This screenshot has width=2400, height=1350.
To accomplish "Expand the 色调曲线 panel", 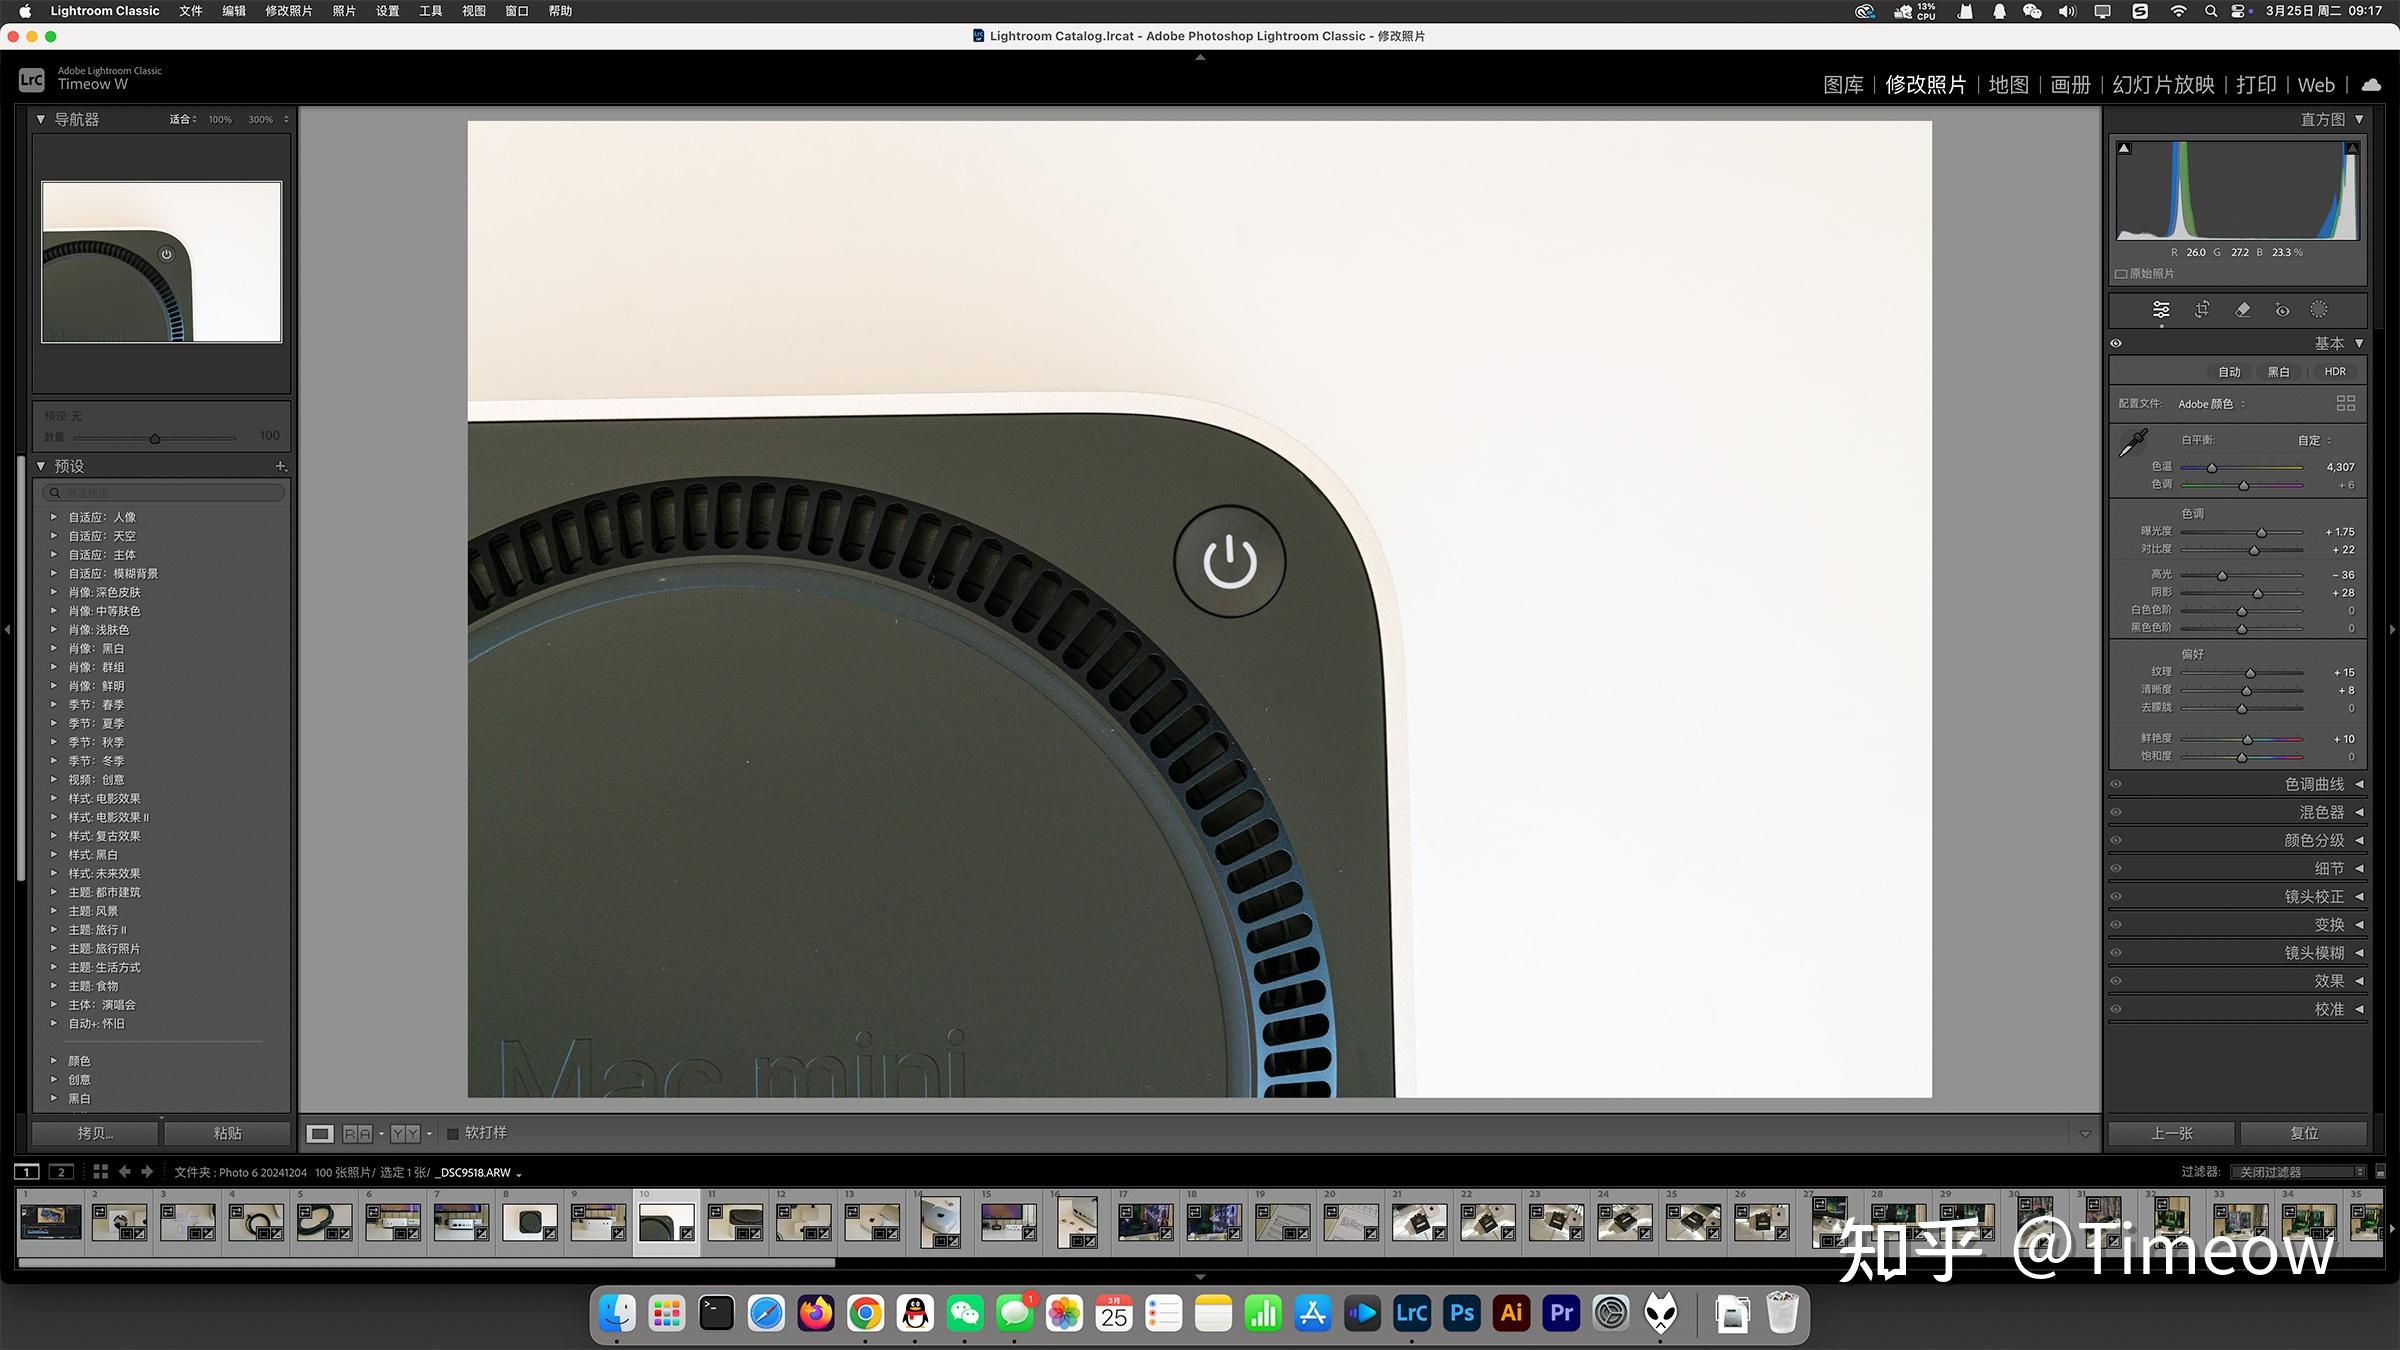I will point(2320,784).
